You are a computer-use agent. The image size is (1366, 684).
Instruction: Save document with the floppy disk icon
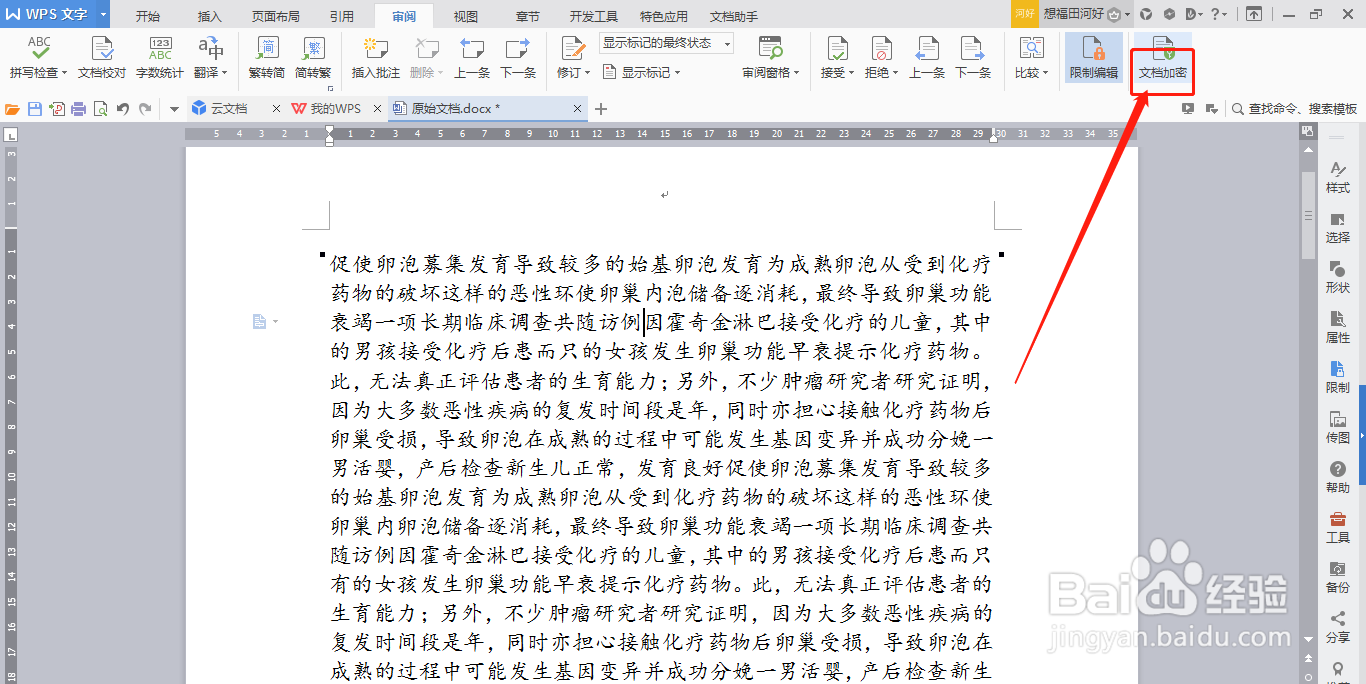[35, 109]
